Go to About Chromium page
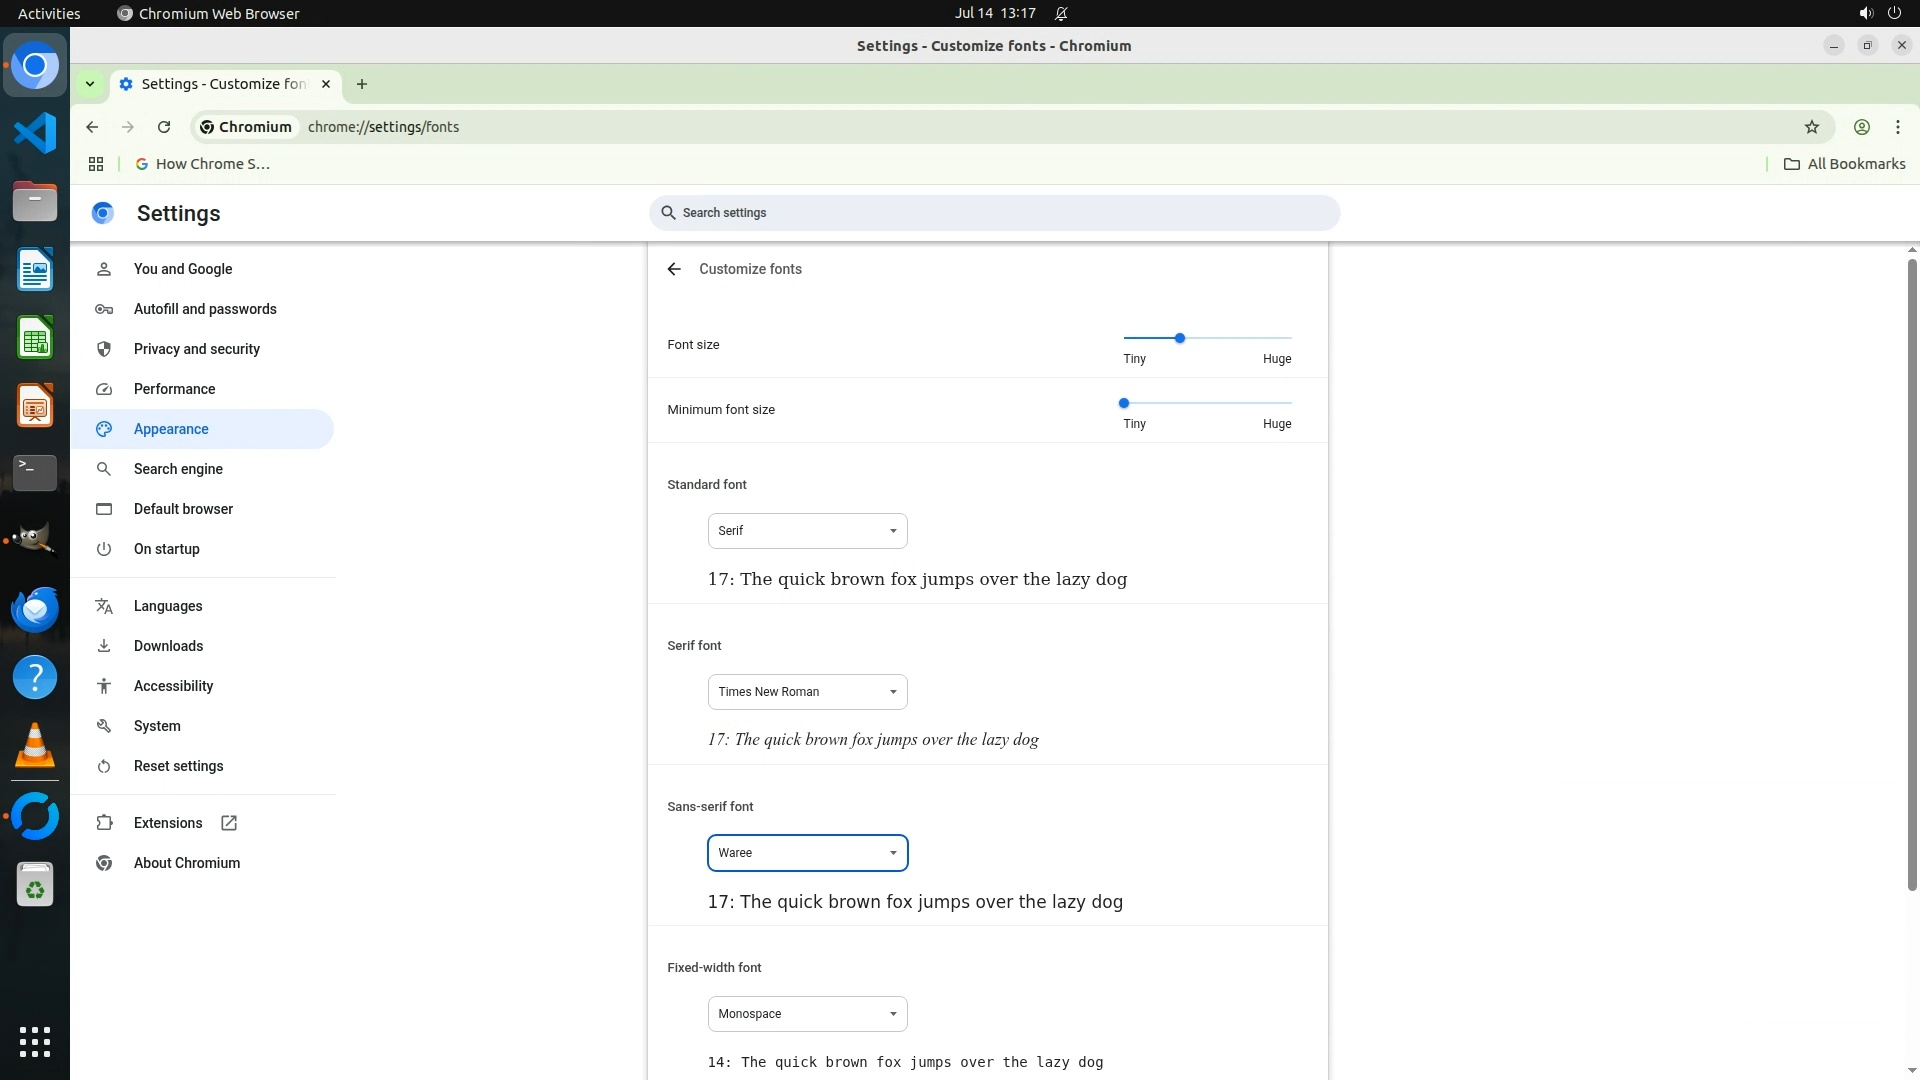This screenshot has height=1080, width=1920. pyautogui.click(x=187, y=863)
